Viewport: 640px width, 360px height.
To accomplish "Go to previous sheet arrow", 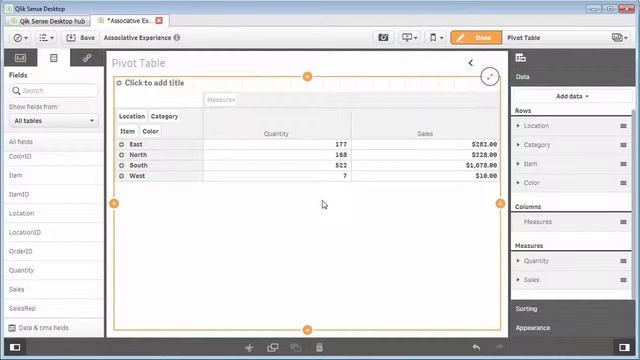I will click(x=471, y=63).
